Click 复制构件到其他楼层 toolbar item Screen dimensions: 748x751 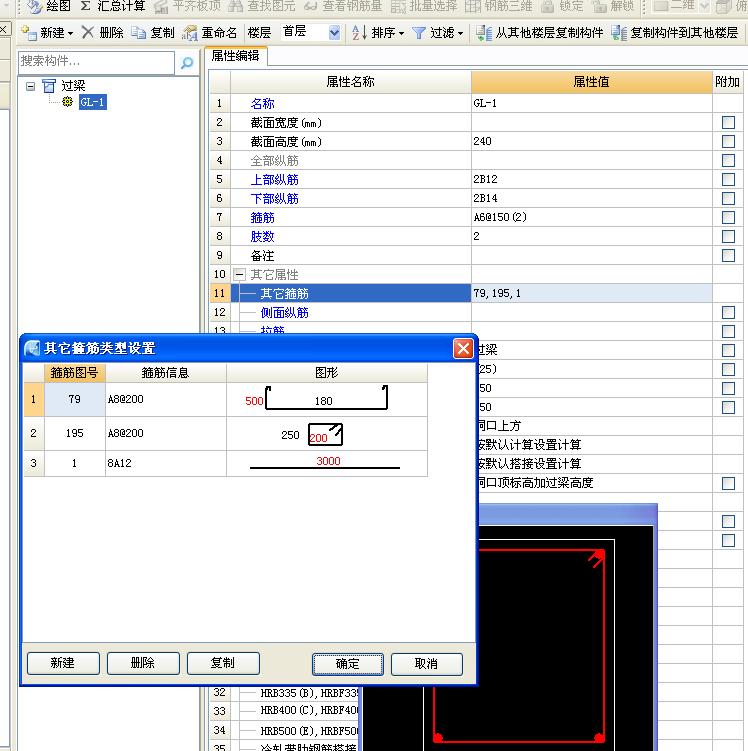tap(674, 33)
